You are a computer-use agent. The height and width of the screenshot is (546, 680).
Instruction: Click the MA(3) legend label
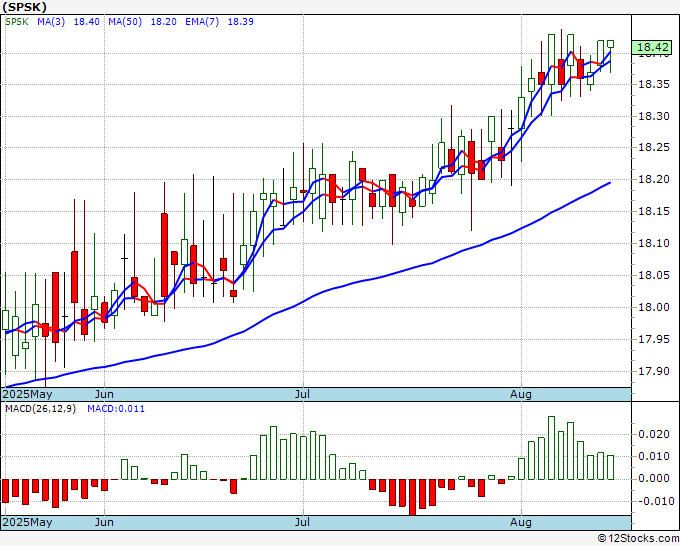coord(51,22)
